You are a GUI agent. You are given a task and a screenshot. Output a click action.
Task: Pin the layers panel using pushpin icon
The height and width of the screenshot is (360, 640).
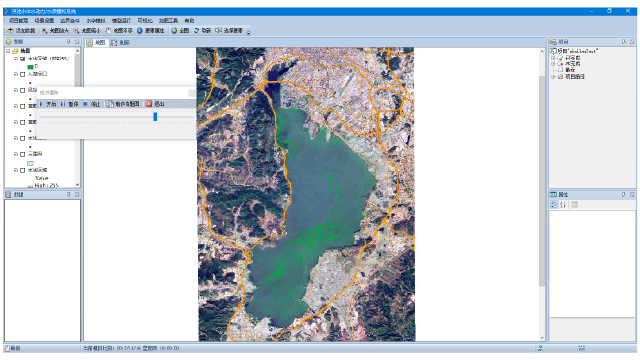(69, 42)
